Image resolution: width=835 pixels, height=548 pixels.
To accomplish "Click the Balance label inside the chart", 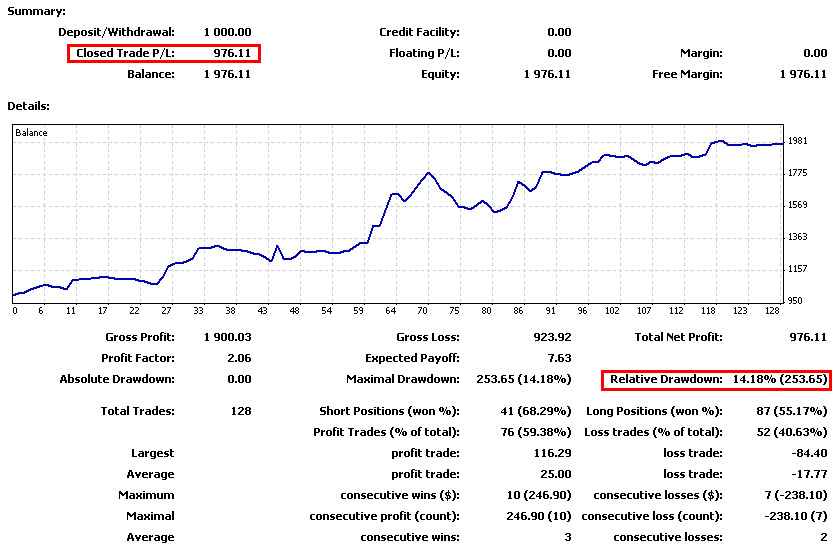I will (31, 133).
